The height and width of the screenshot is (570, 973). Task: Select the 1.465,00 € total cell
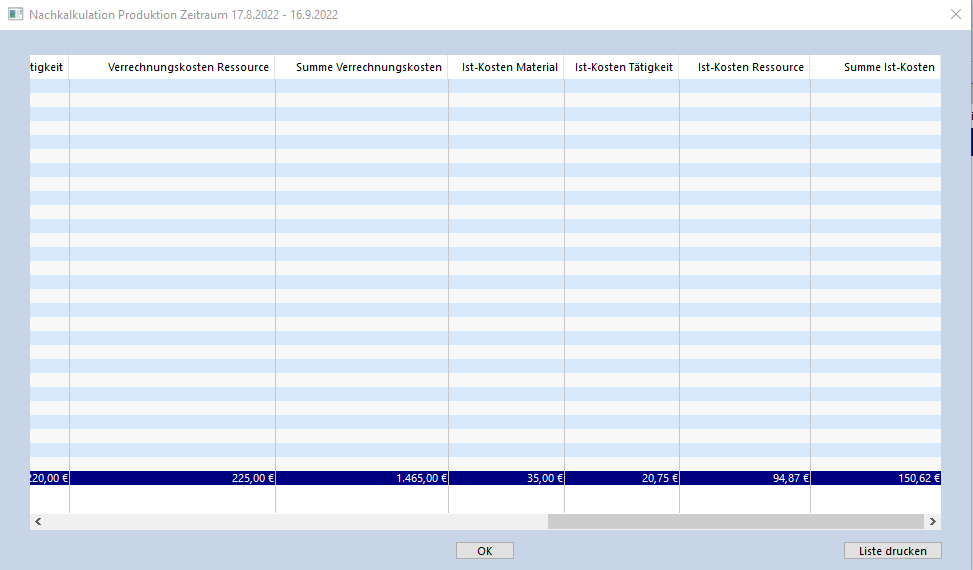[x=362, y=478]
